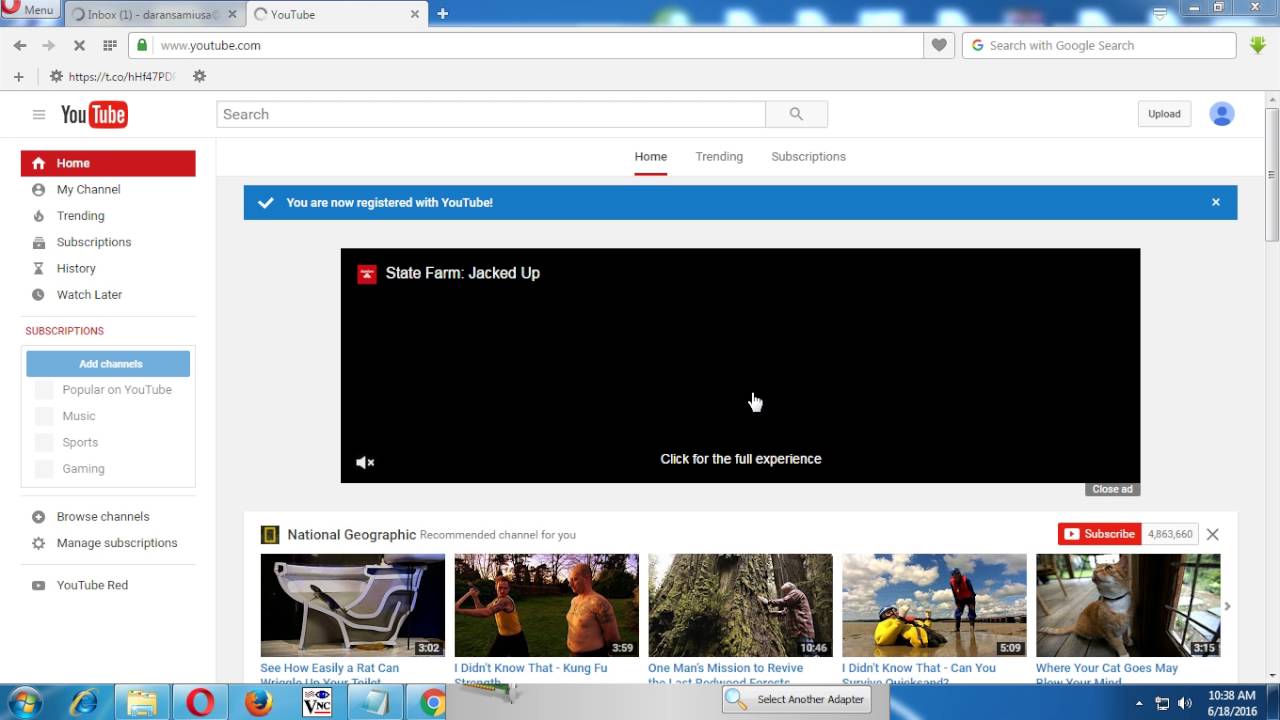
Task: Select the Home top tab
Action: click(x=650, y=157)
